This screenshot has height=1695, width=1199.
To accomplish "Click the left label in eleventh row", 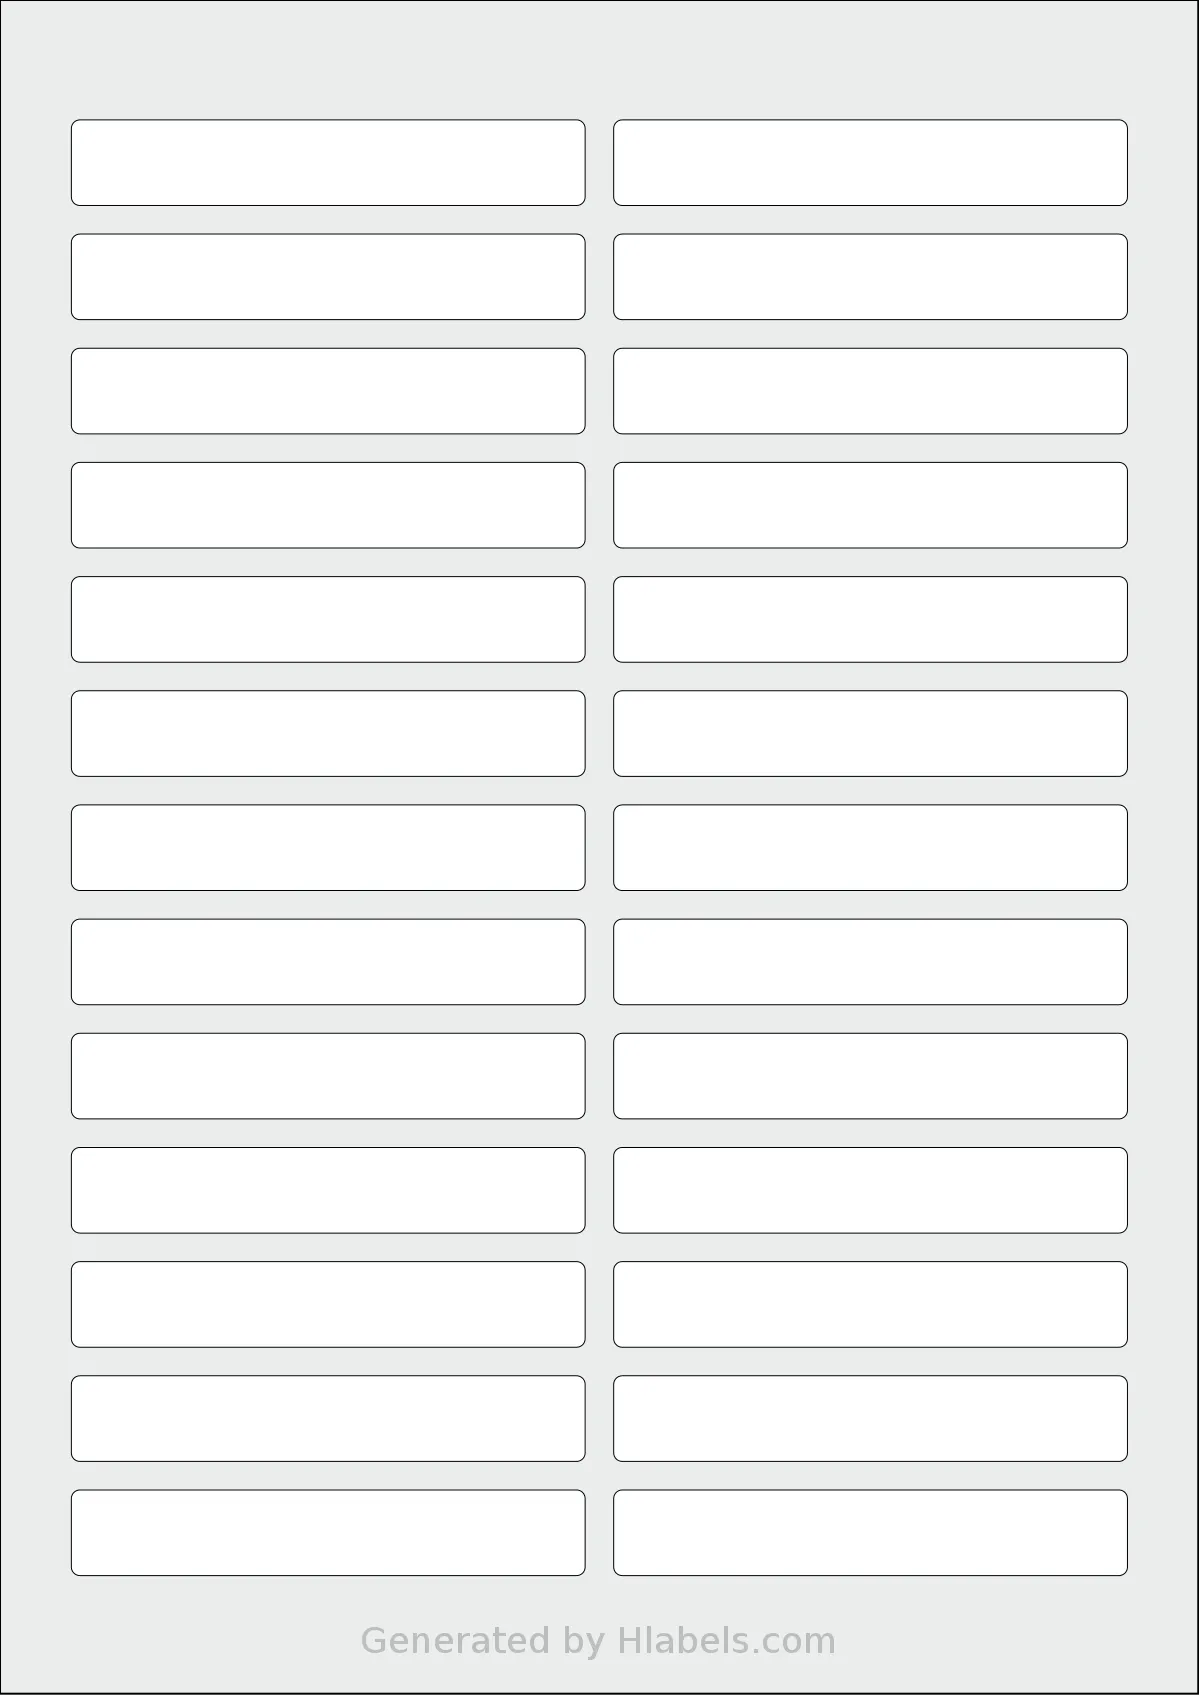I will 328,1303.
